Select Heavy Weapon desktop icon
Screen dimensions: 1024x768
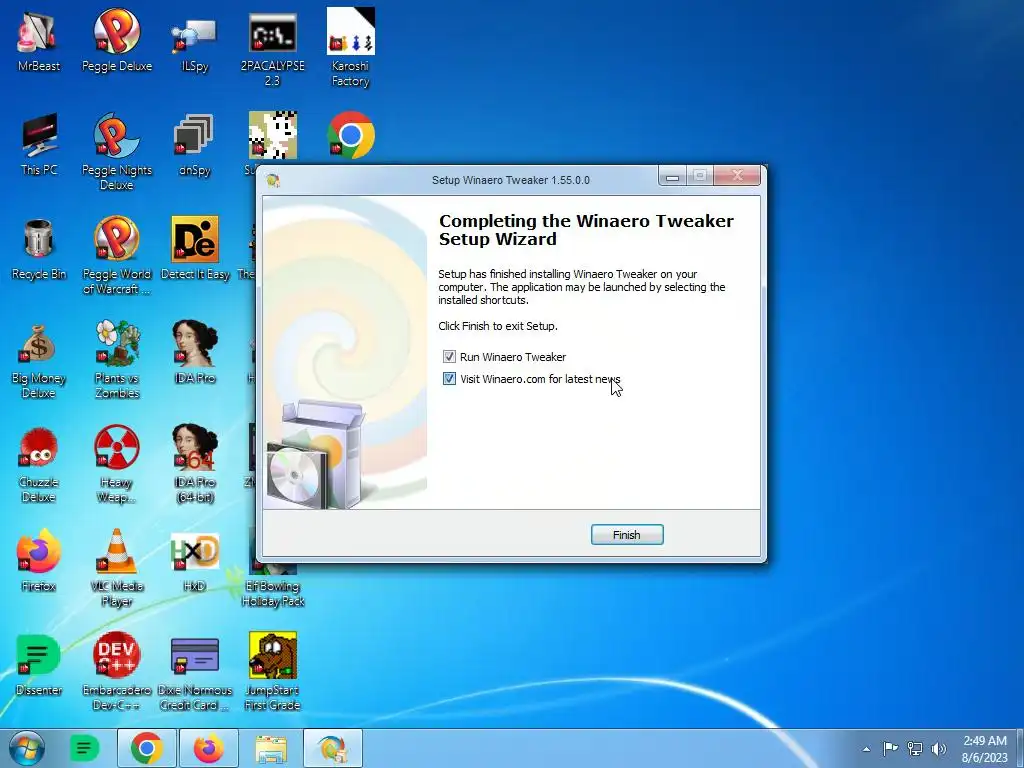[x=116, y=465]
